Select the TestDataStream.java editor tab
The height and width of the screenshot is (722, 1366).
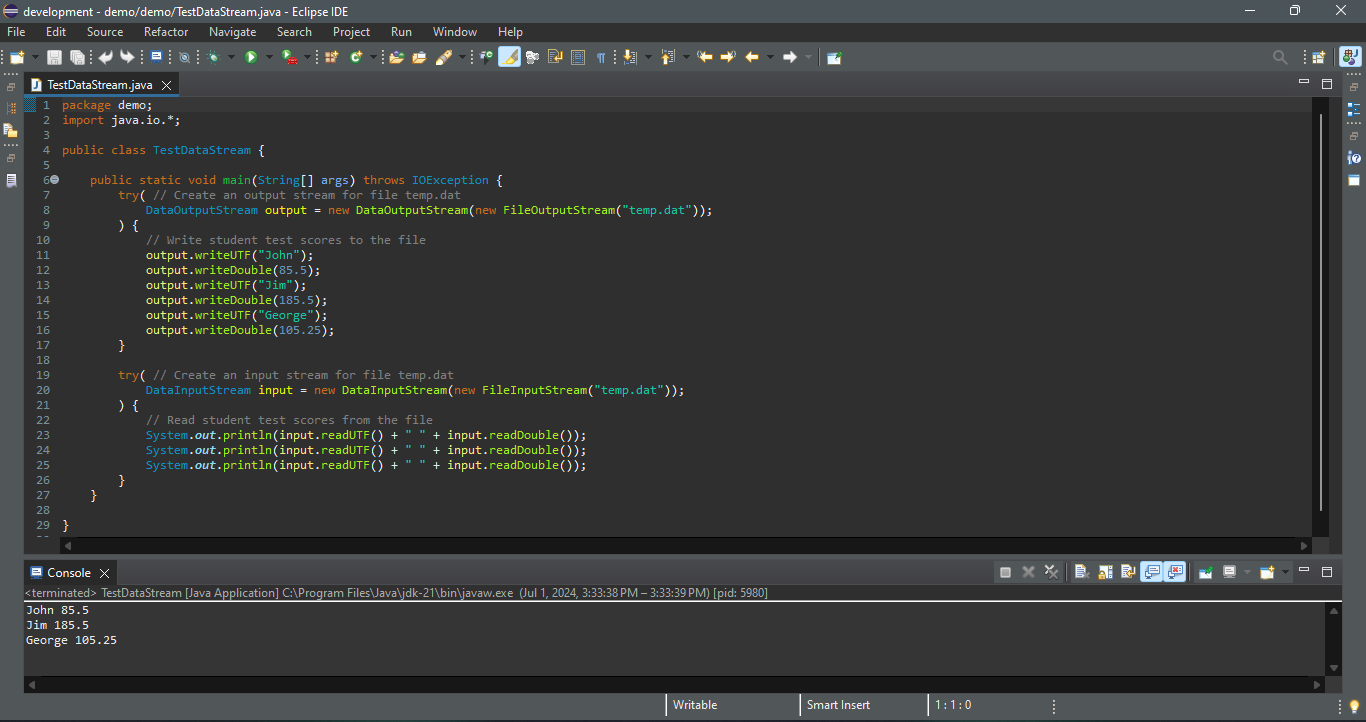99,85
